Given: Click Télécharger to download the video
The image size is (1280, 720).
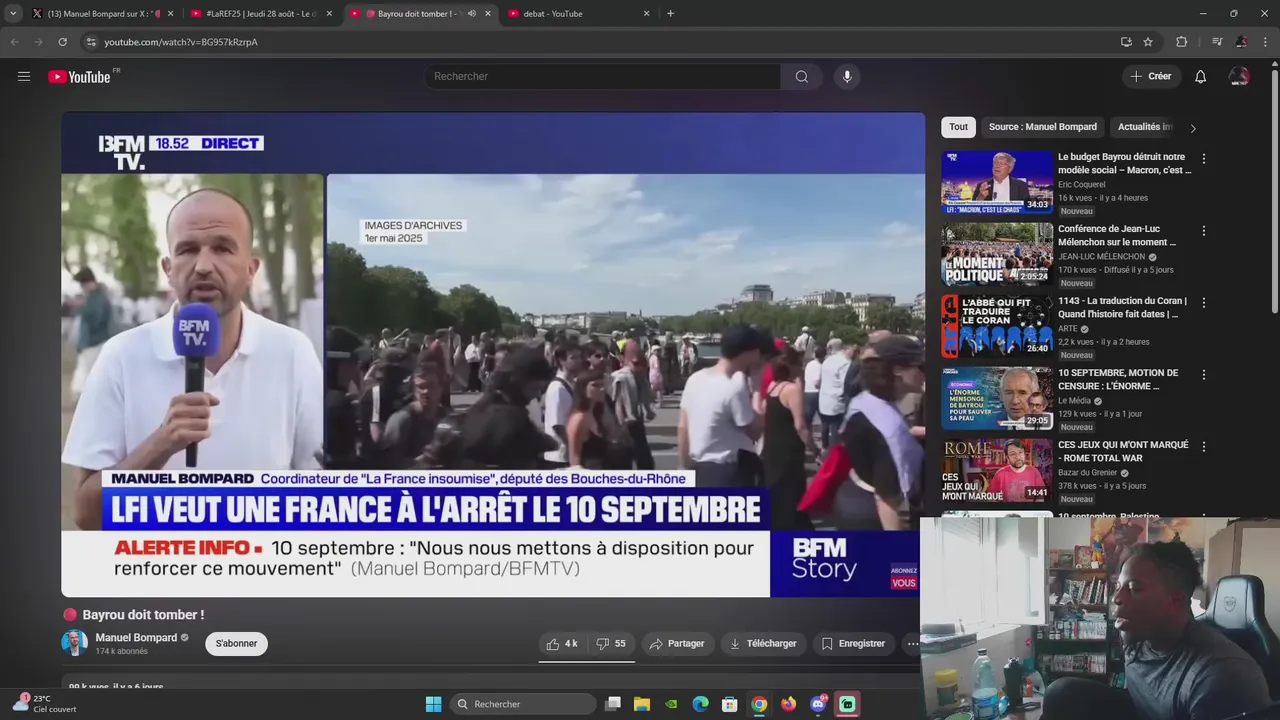Looking at the screenshot, I should pos(763,644).
